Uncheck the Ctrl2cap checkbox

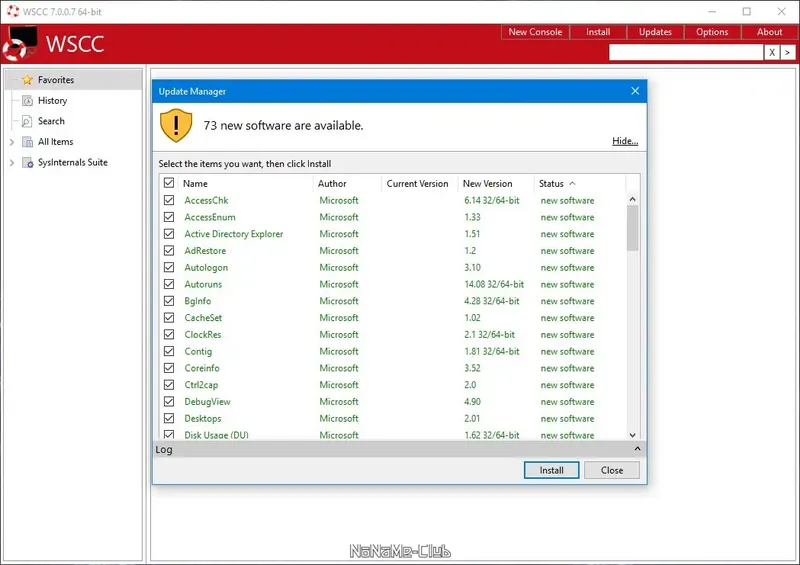(169, 385)
